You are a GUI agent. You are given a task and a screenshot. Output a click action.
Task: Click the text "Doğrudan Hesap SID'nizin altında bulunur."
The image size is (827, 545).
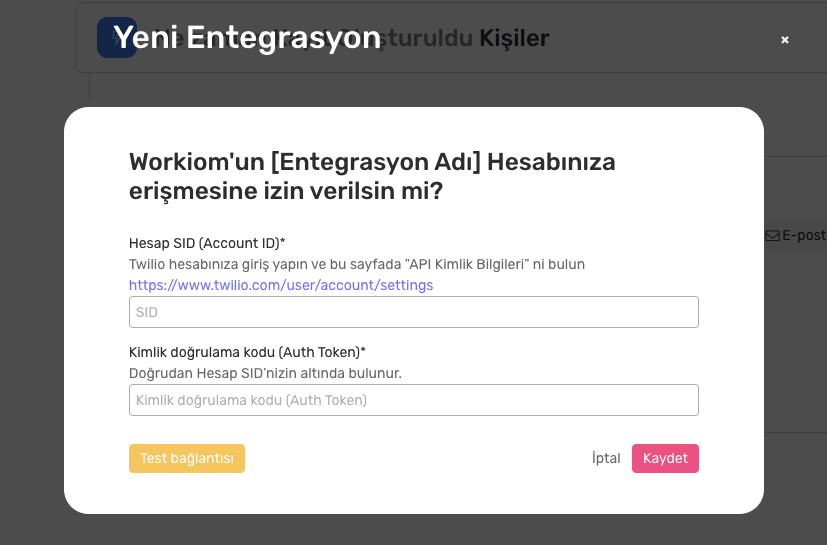[x=265, y=373]
